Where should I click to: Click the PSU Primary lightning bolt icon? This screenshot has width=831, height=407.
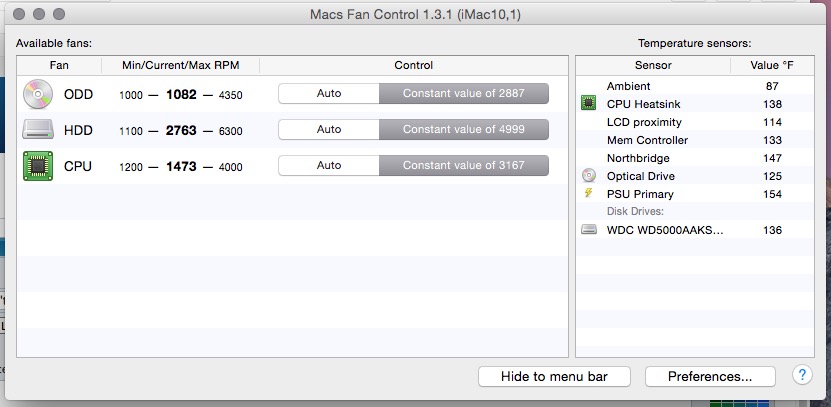[x=588, y=193]
